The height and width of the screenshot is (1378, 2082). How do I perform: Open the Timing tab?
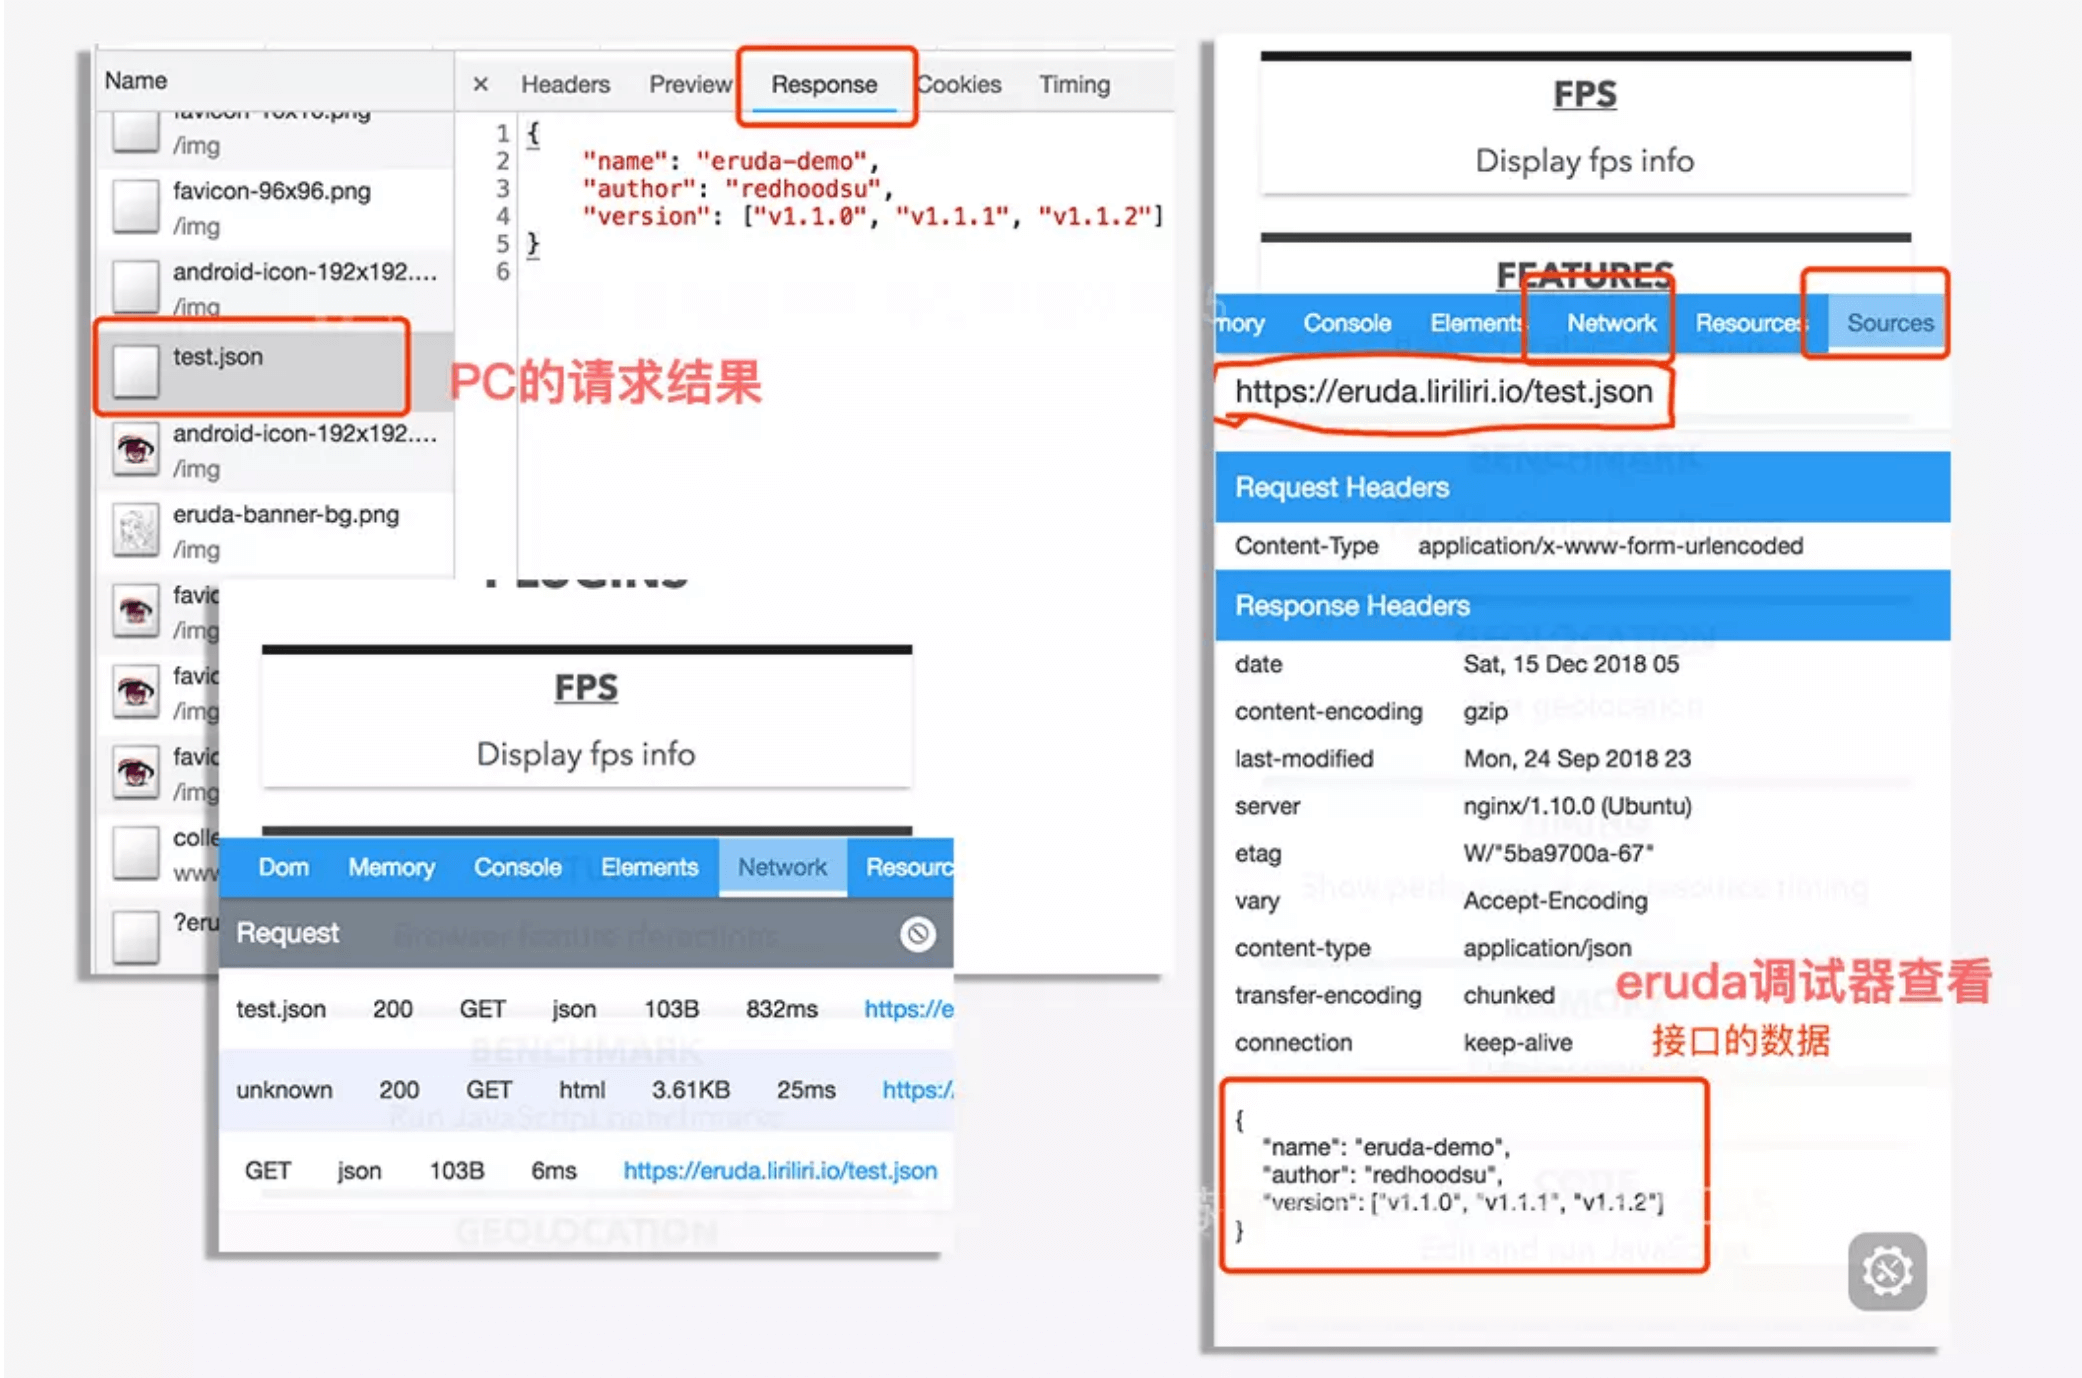tap(1074, 84)
